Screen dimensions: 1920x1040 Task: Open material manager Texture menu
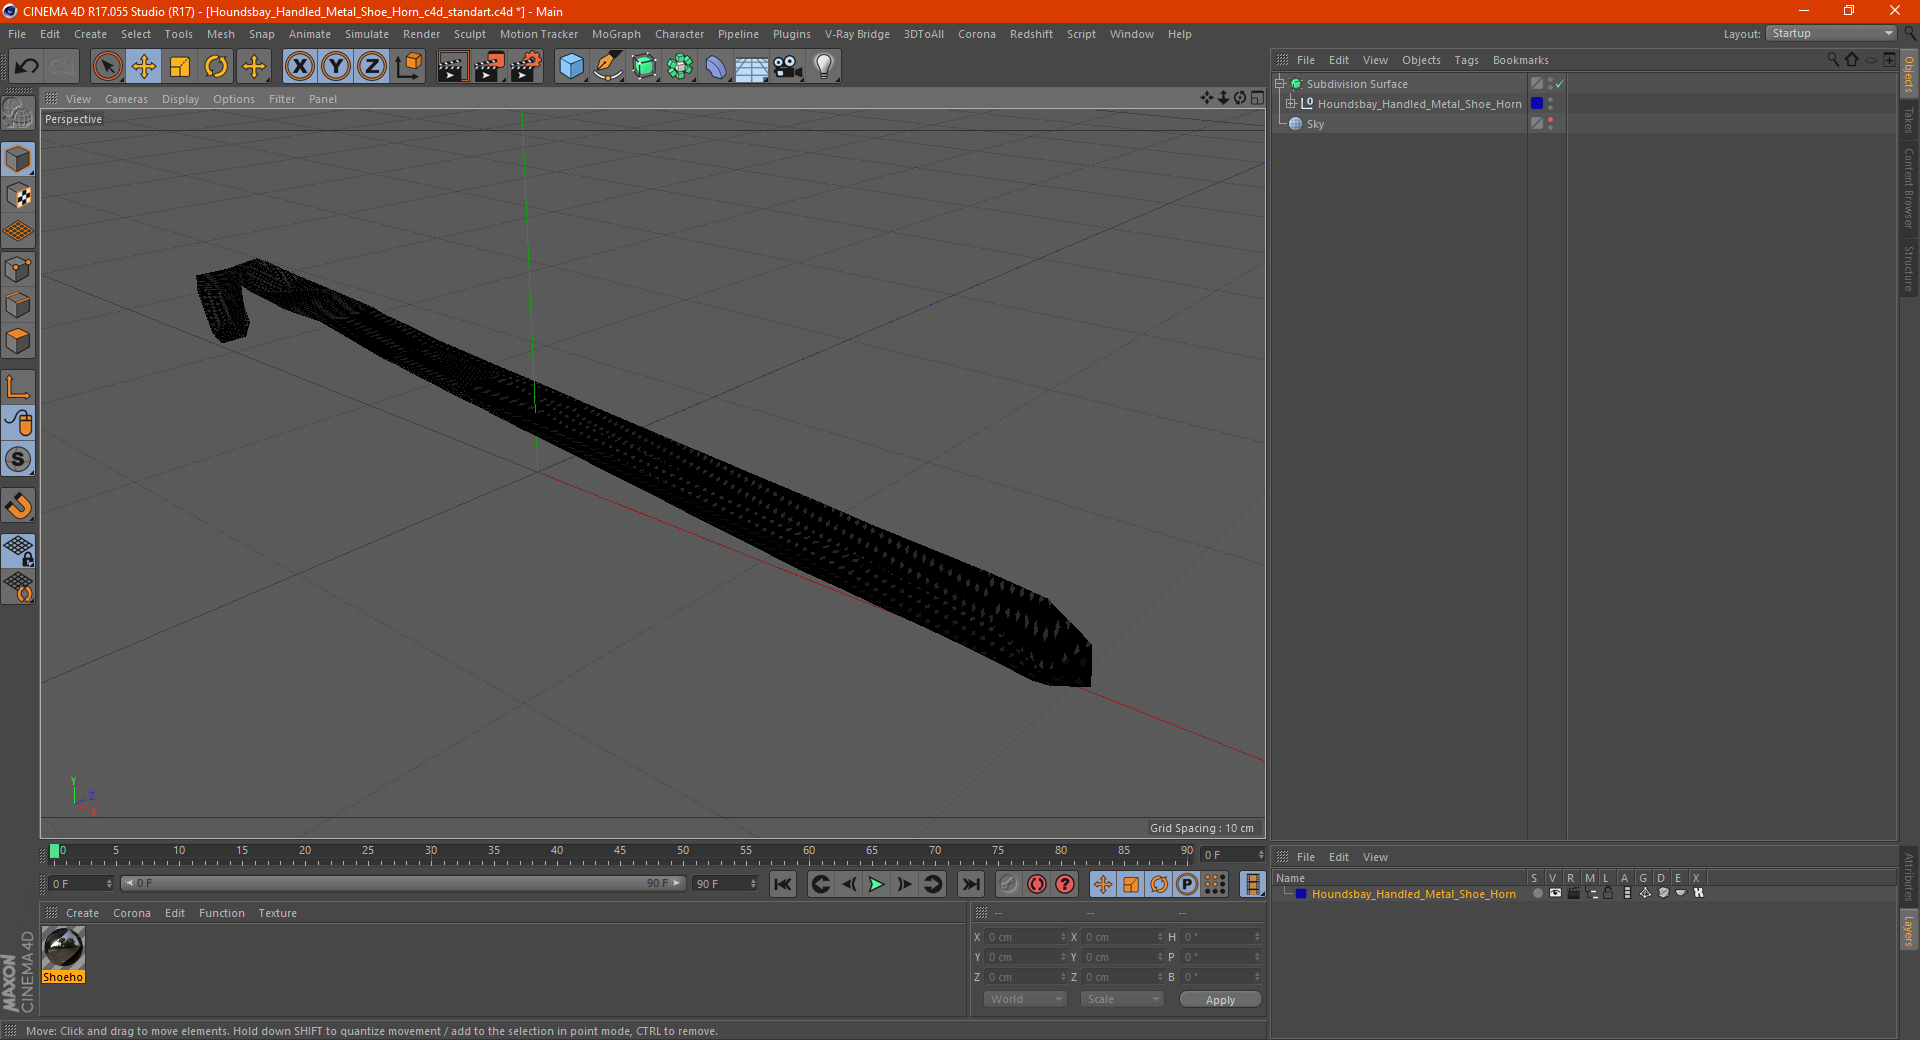coord(277,913)
